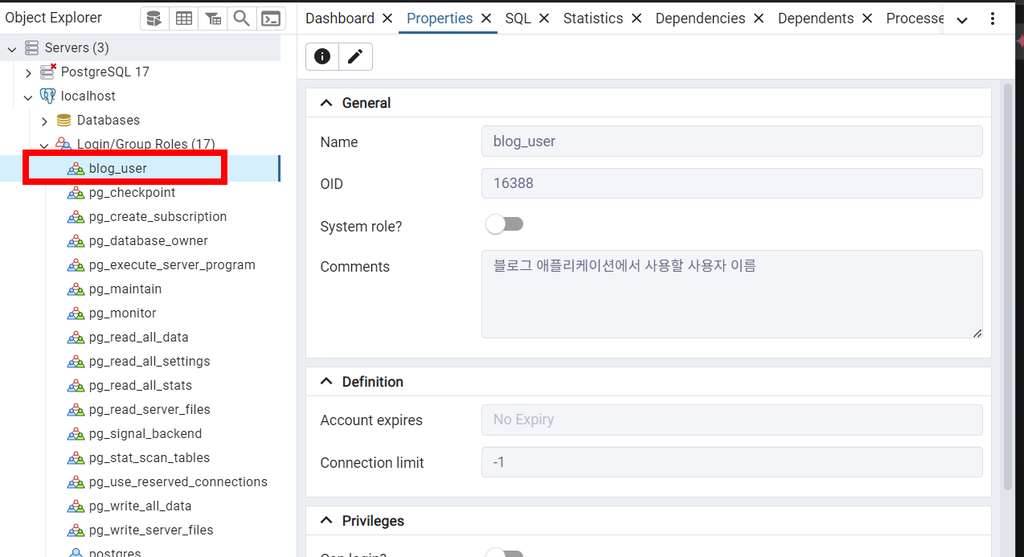
Task: Click the pg_signal_backend role icon
Action: 76,434
